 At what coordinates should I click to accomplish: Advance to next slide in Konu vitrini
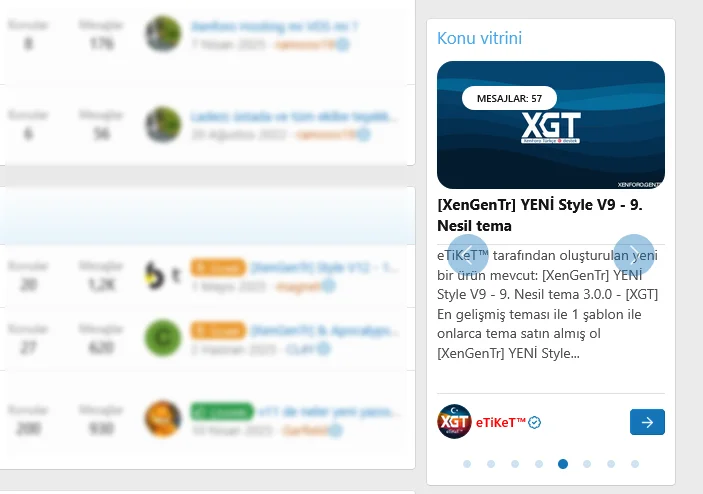[634, 255]
